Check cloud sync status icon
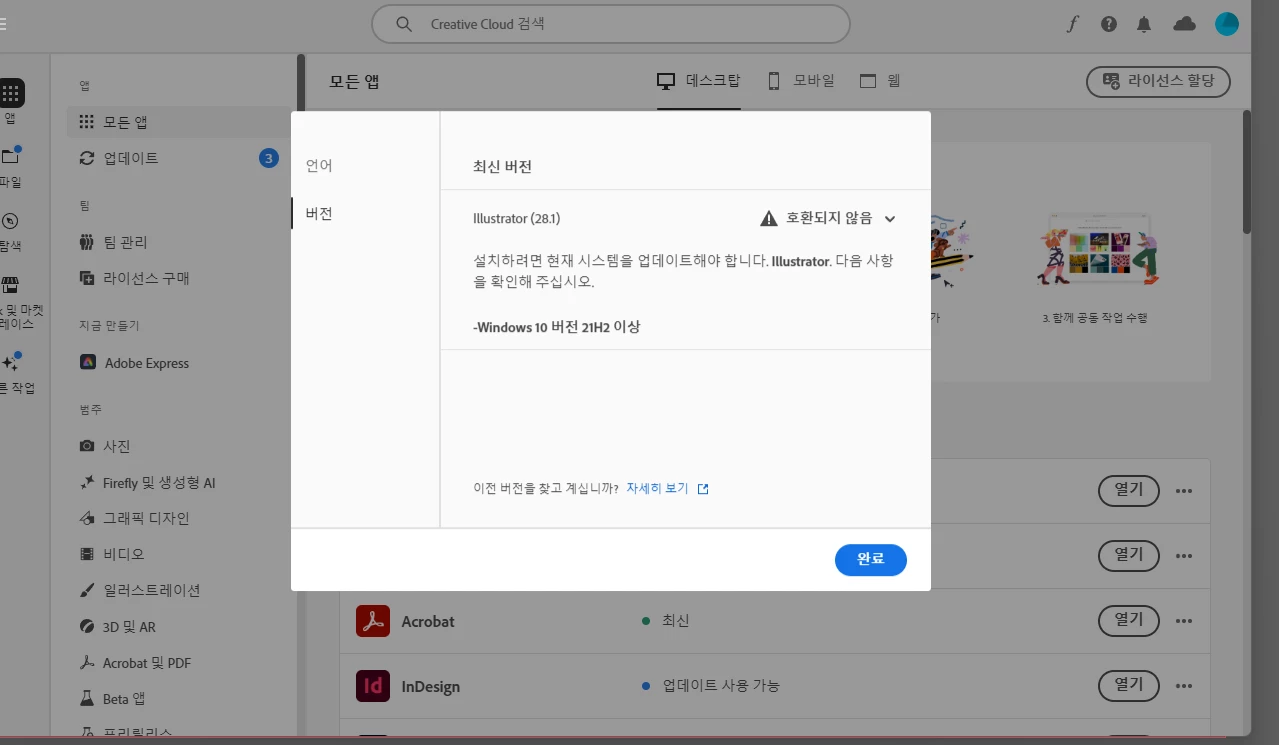The height and width of the screenshot is (745, 1279). pyautogui.click(x=1185, y=24)
